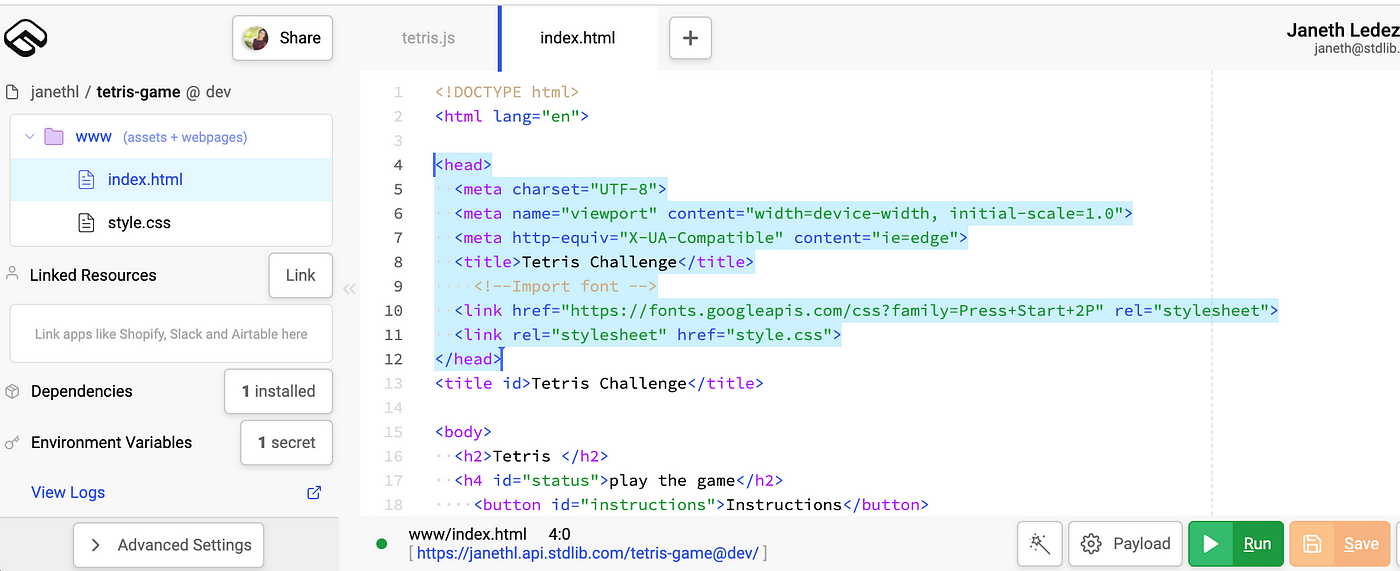
Task: Click the Dependencies cube icon
Action: [13, 391]
